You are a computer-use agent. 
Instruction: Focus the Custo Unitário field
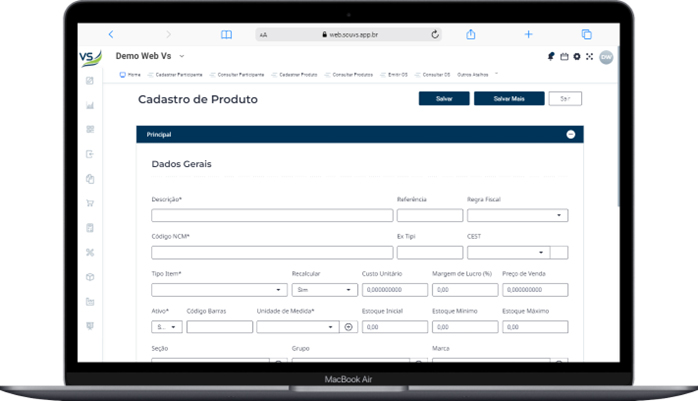pos(395,290)
